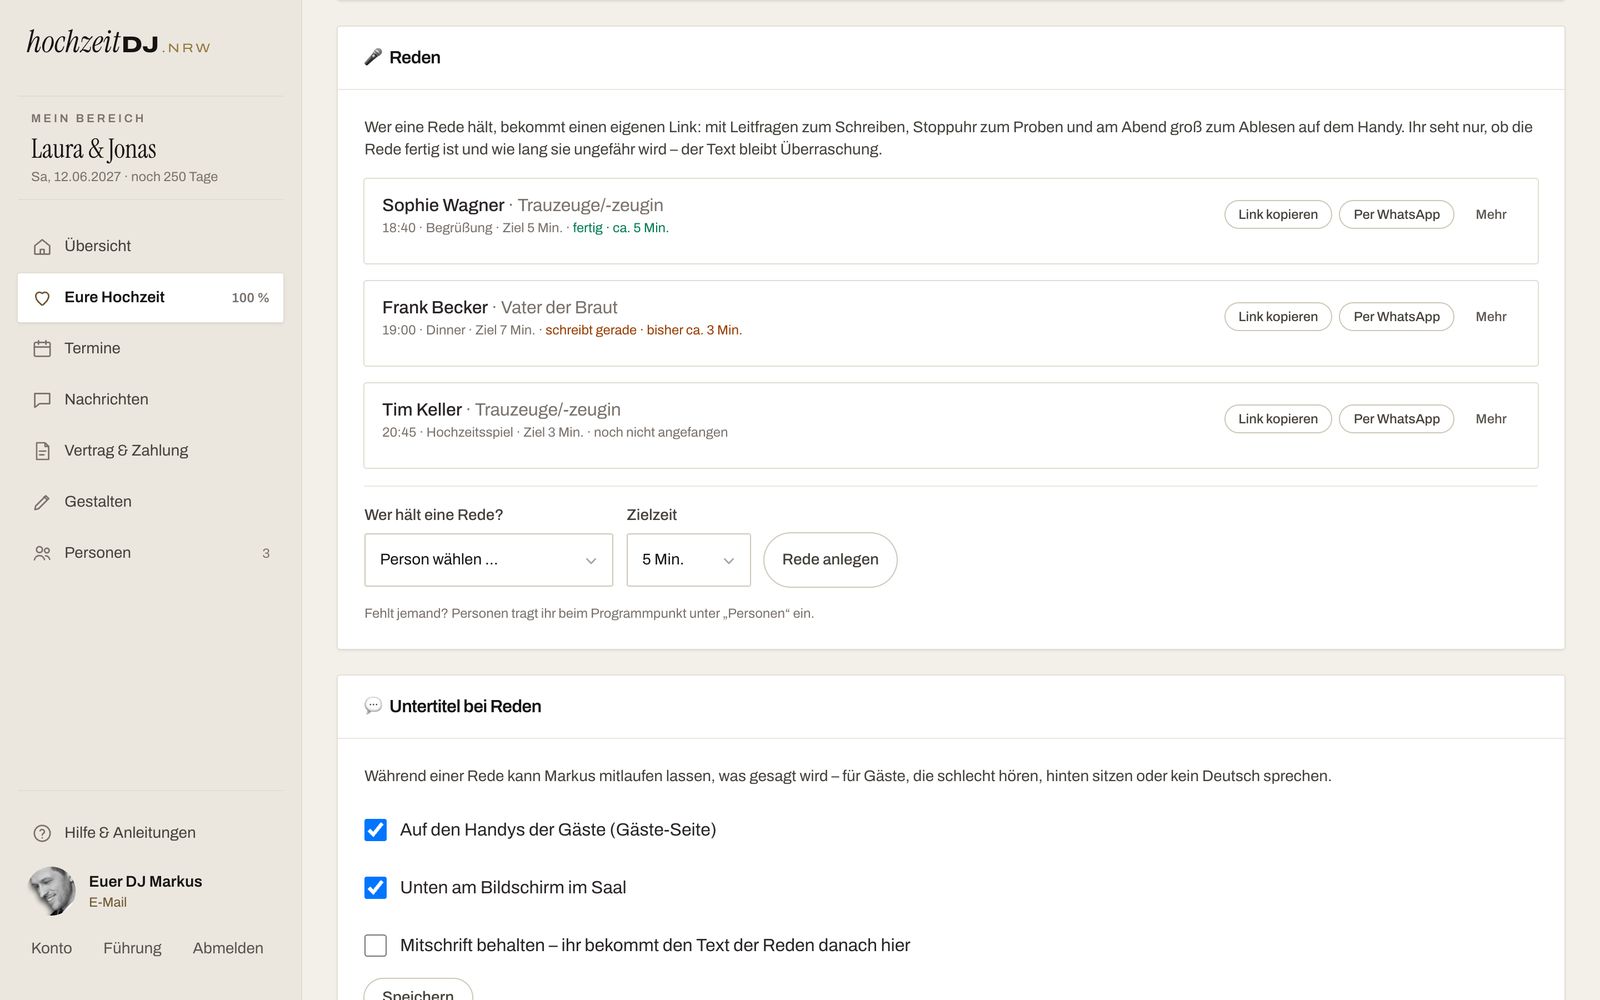Open Gestalten in the sidebar

point(150,501)
